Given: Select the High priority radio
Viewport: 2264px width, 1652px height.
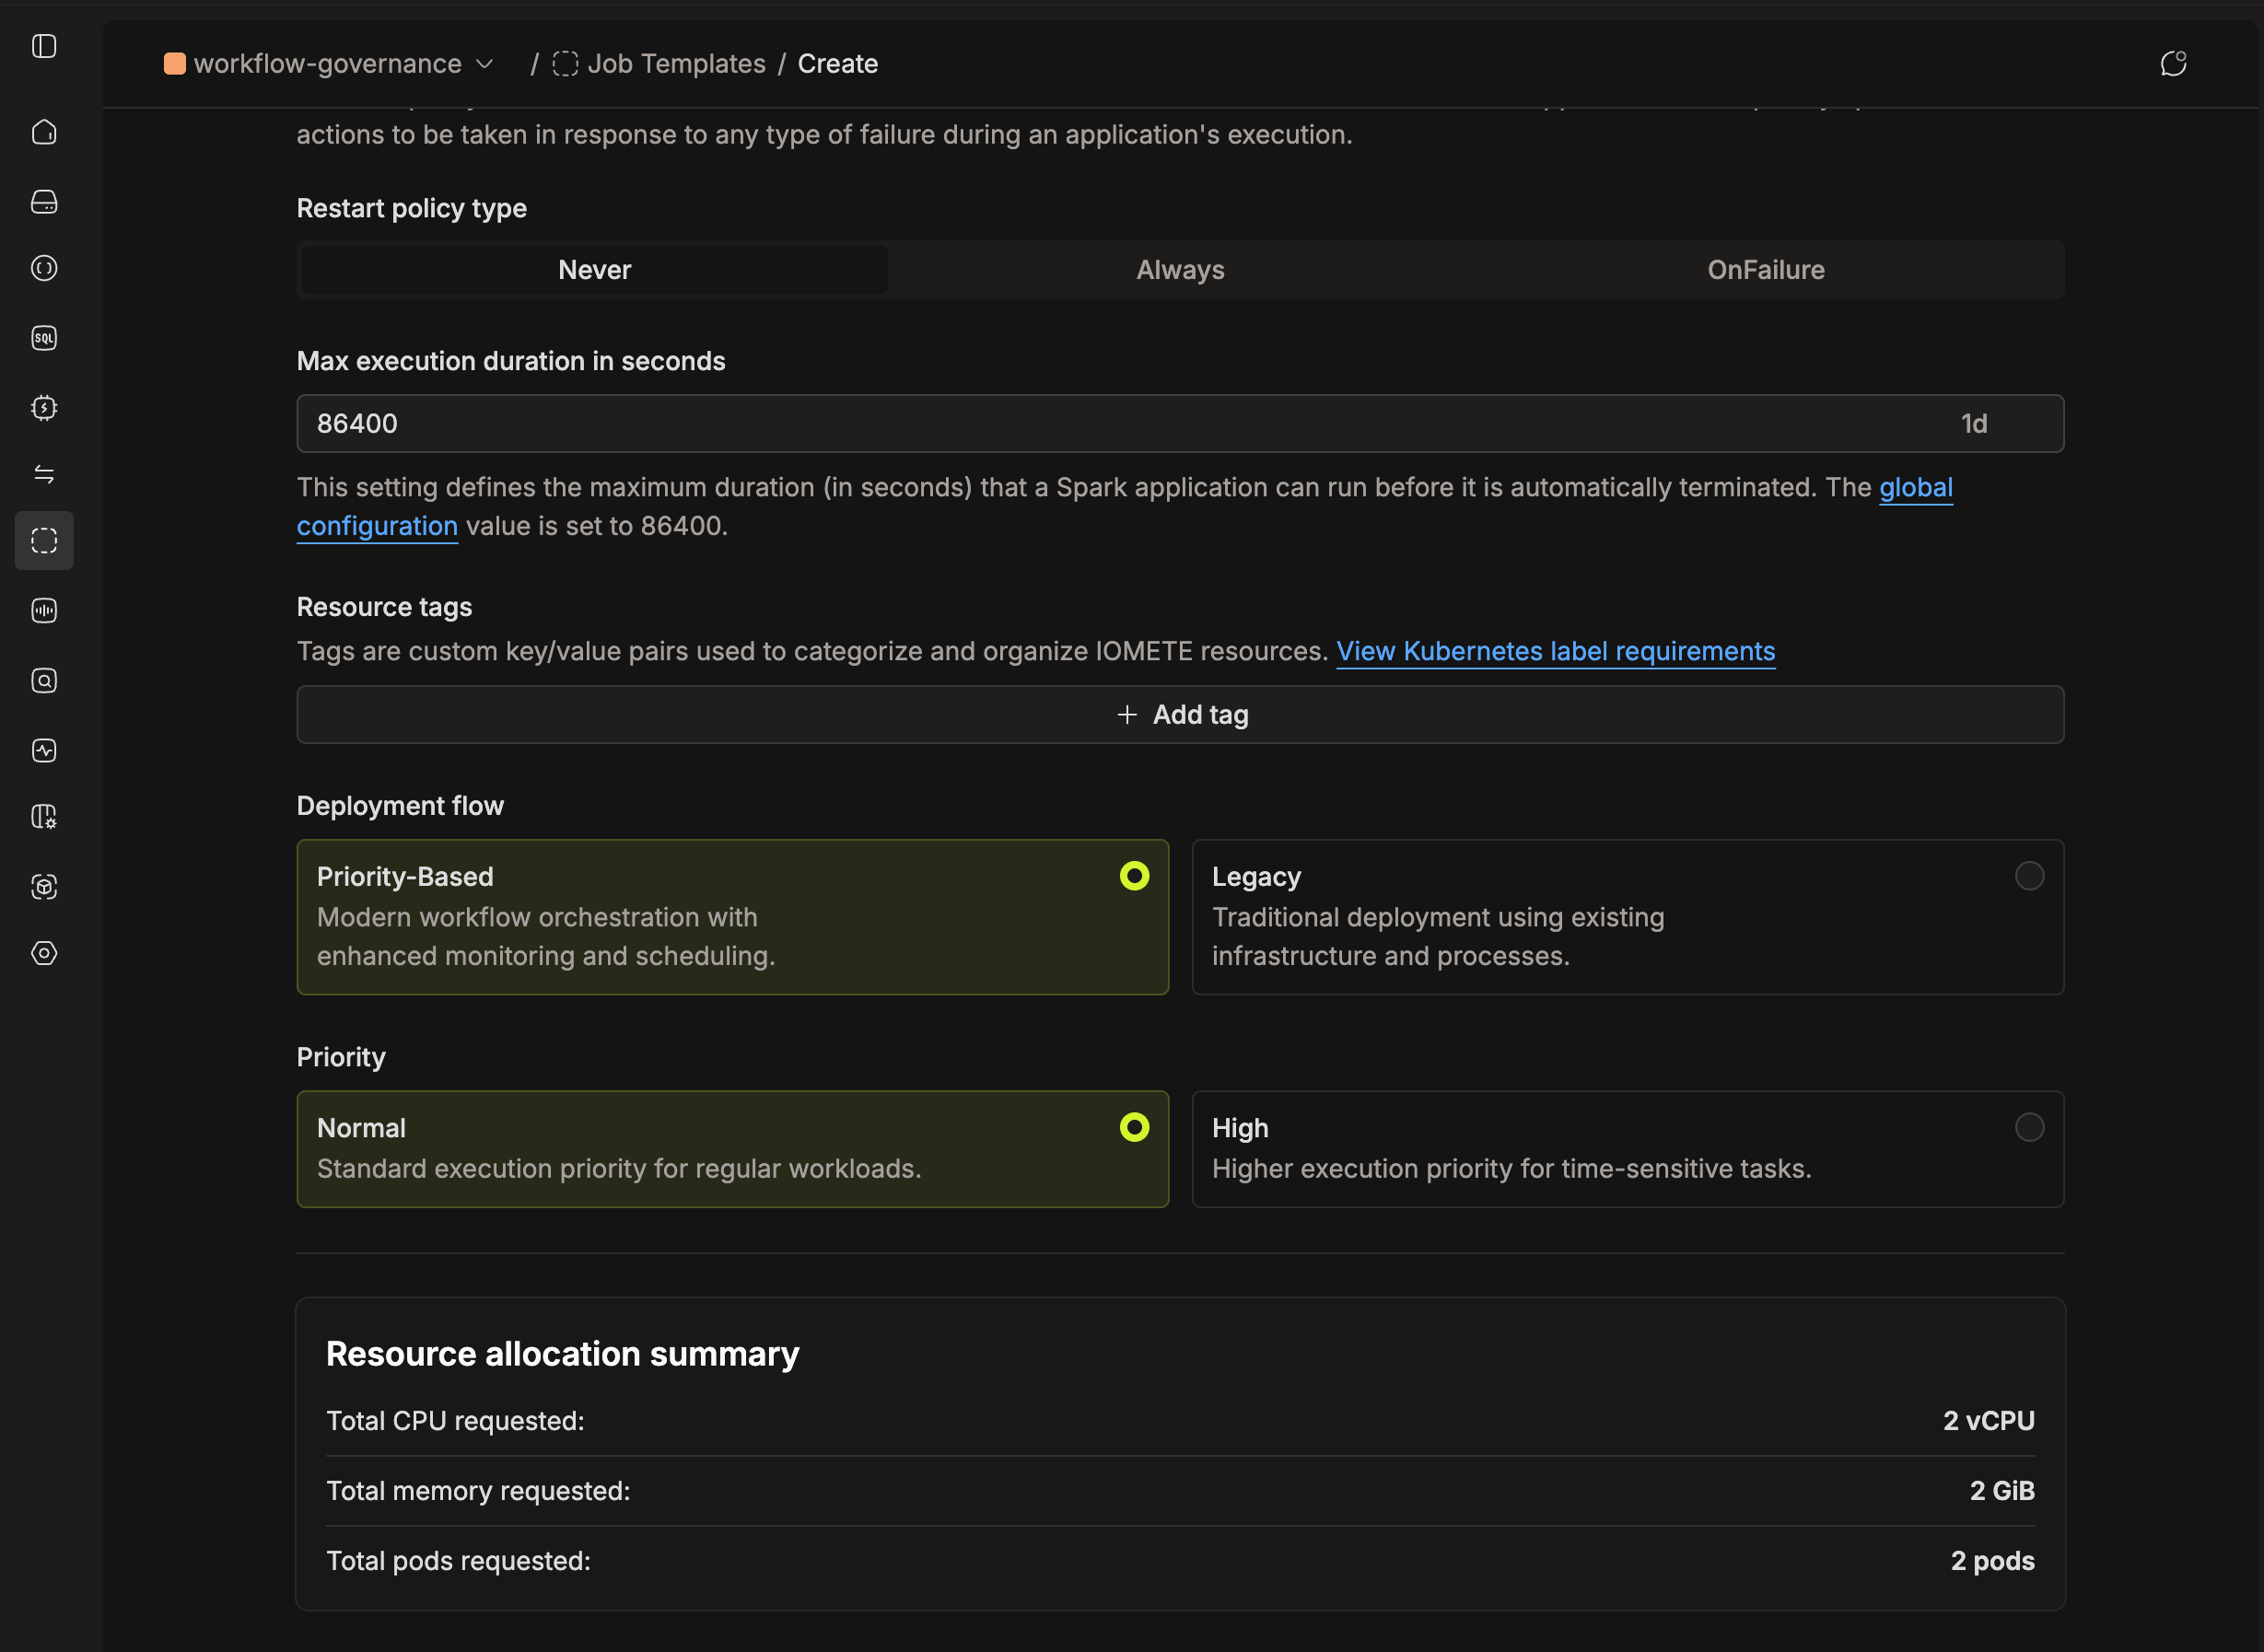Looking at the screenshot, I should pyautogui.click(x=2029, y=1127).
